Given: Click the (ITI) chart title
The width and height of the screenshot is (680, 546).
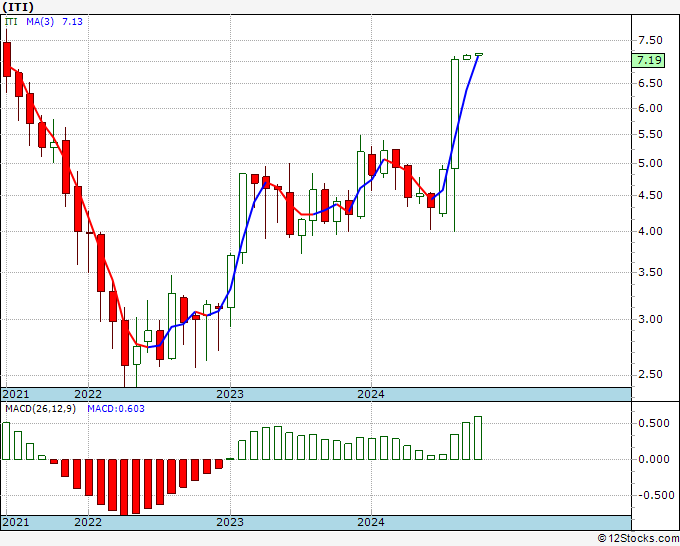Looking at the screenshot, I should click(x=18, y=7).
